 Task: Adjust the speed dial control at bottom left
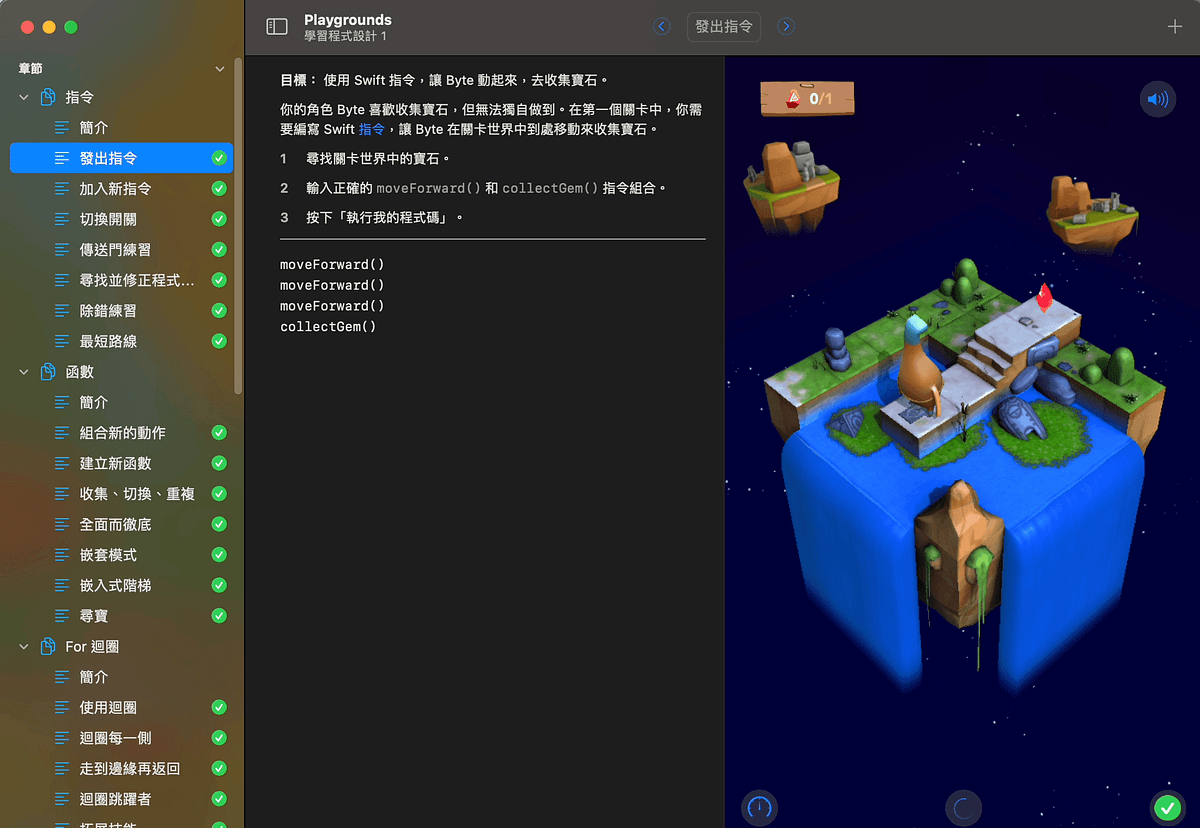(x=759, y=807)
